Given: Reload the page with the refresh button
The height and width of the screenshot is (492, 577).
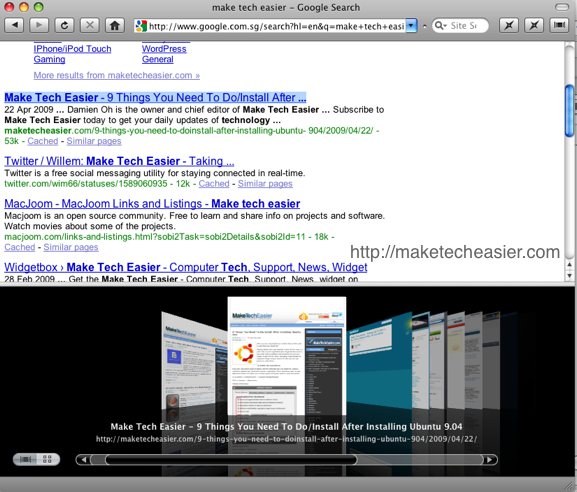Looking at the screenshot, I should [x=64, y=25].
